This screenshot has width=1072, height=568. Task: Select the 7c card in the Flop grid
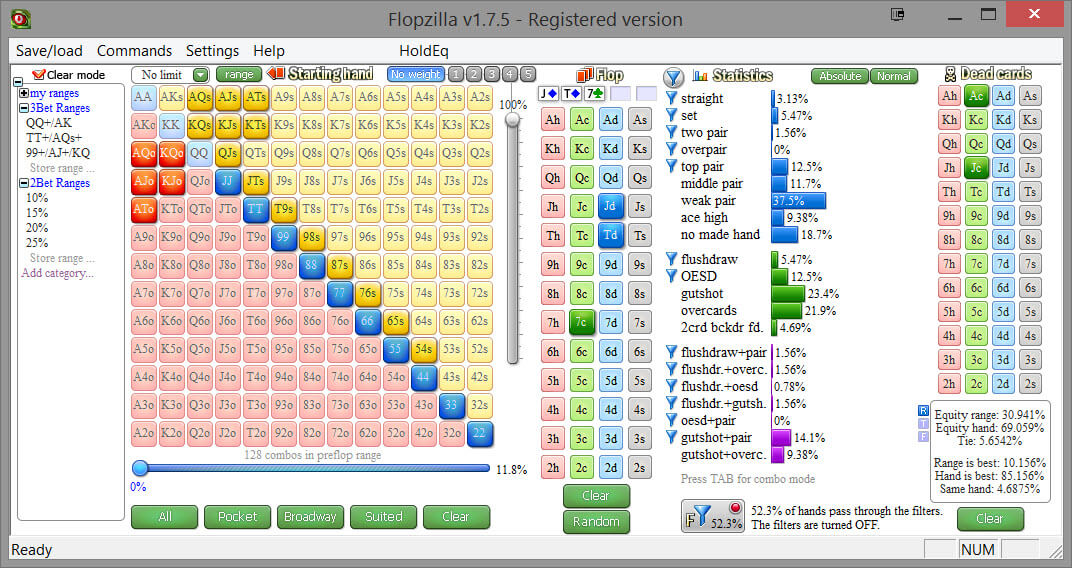(x=581, y=322)
